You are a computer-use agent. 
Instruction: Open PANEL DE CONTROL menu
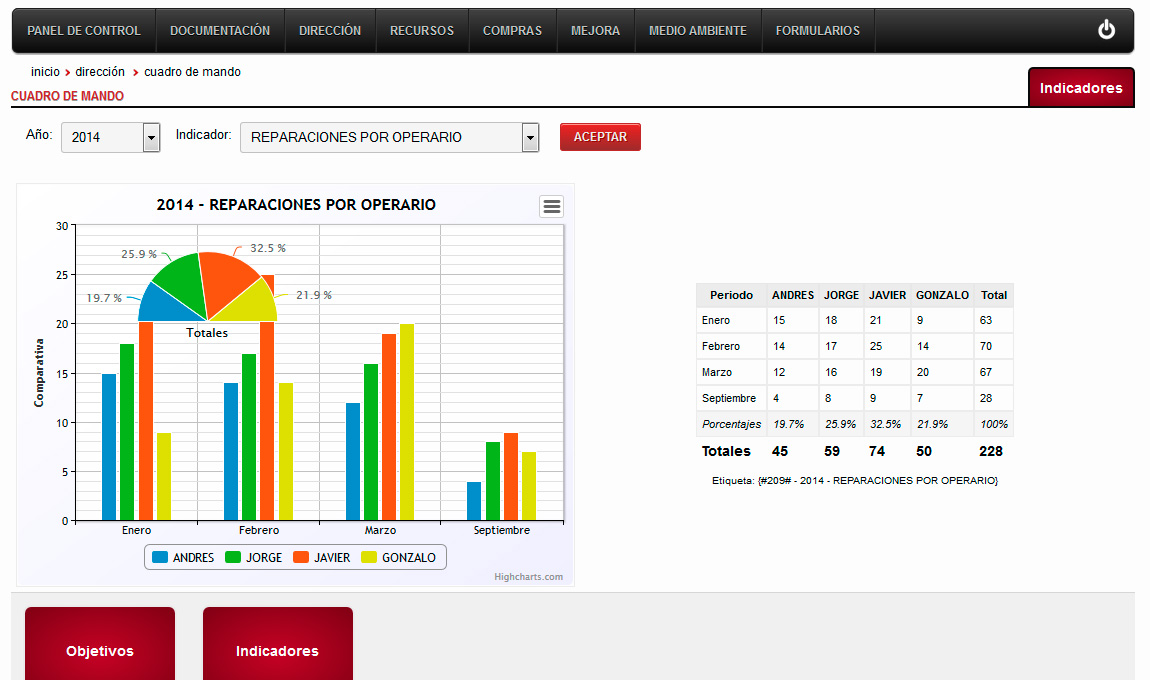[x=84, y=31]
